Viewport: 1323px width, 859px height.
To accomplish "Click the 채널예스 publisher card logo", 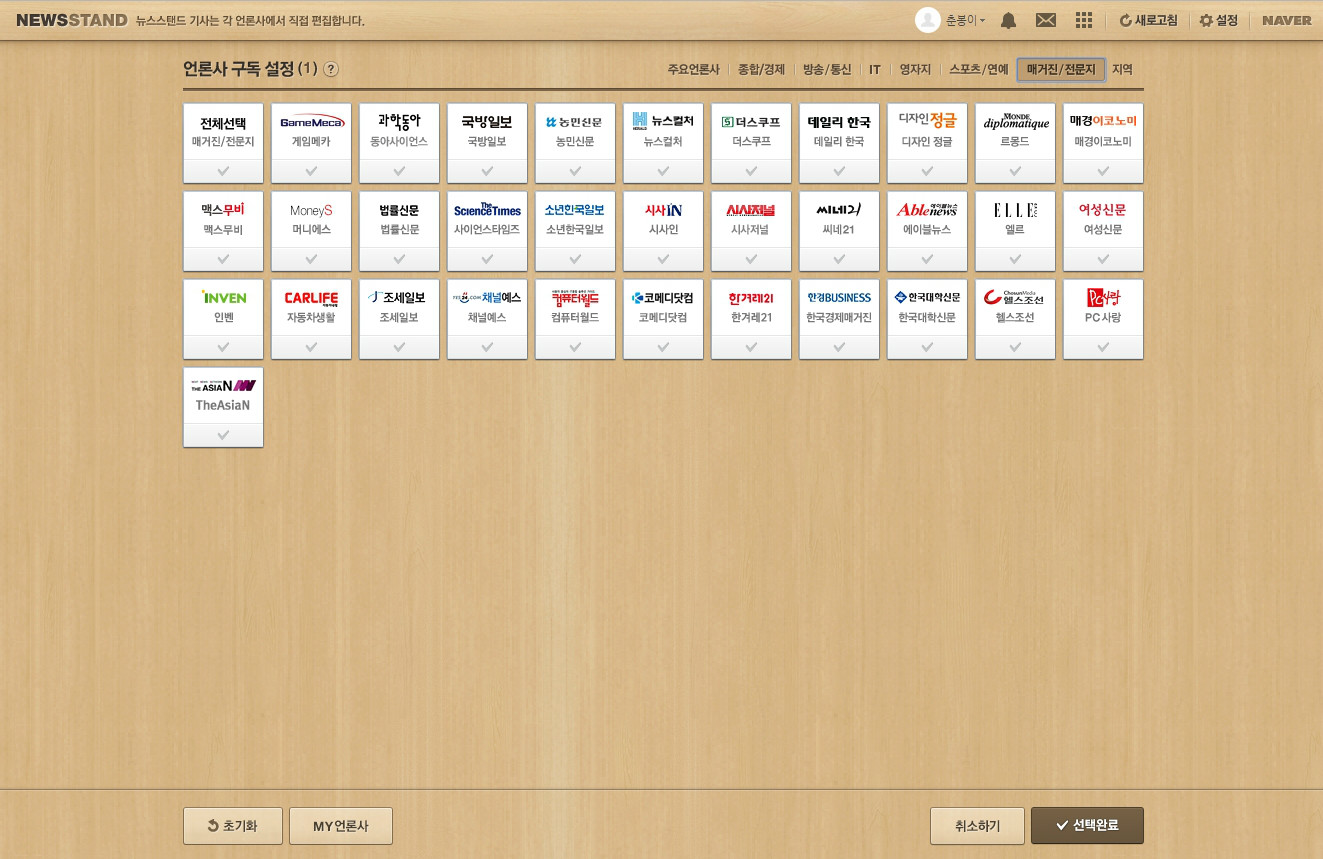I will pos(487,298).
